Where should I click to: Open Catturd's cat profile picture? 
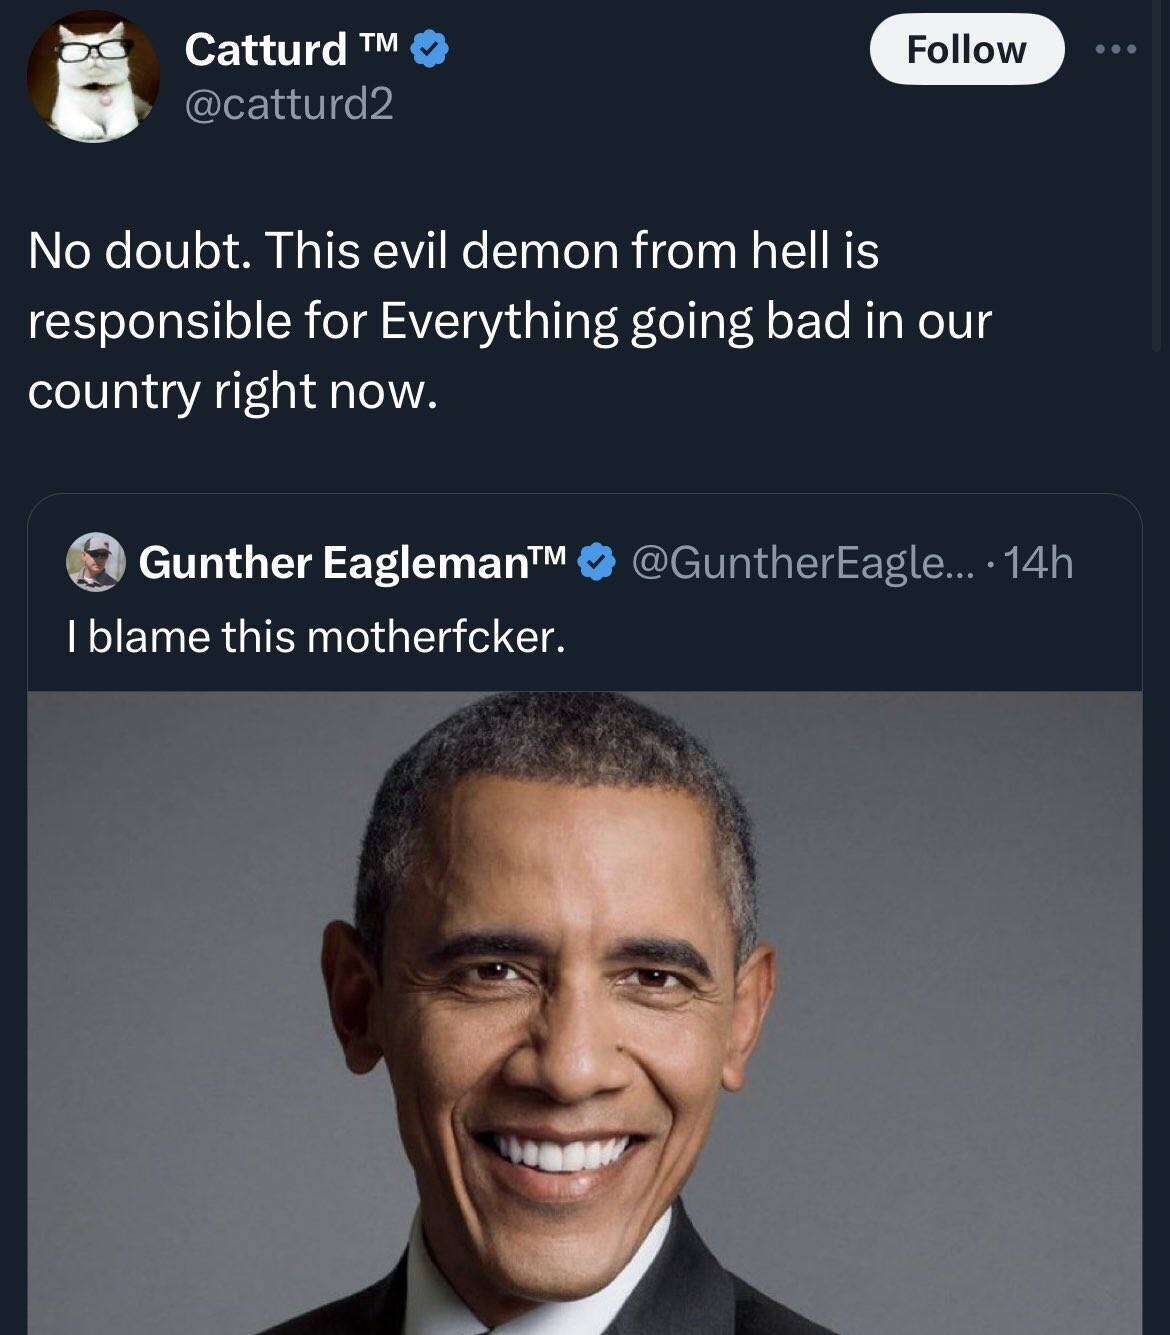(93, 78)
